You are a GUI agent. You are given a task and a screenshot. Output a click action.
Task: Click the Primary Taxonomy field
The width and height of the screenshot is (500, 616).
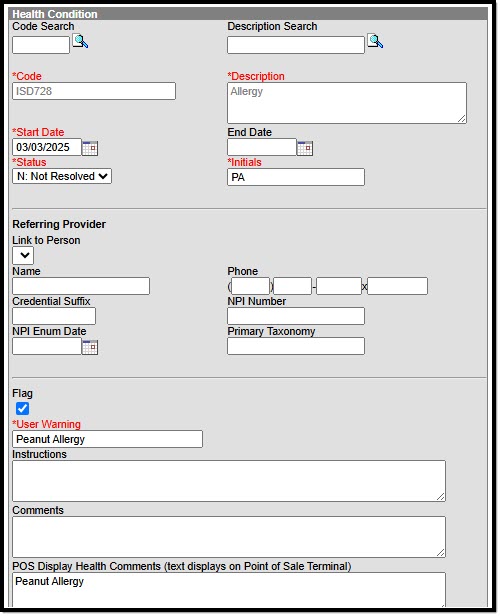[x=296, y=346]
